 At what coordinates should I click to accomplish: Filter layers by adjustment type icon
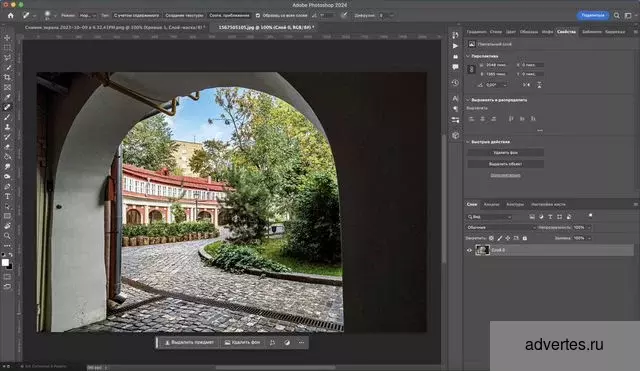tap(541, 217)
